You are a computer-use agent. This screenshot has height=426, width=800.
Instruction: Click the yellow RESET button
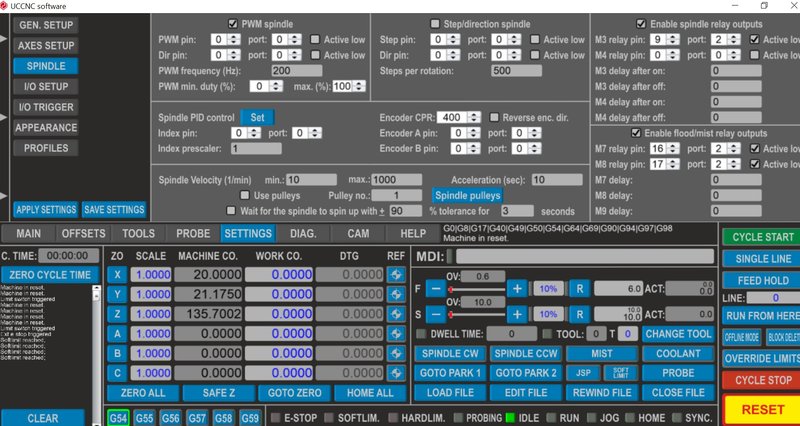pyautogui.click(x=762, y=410)
